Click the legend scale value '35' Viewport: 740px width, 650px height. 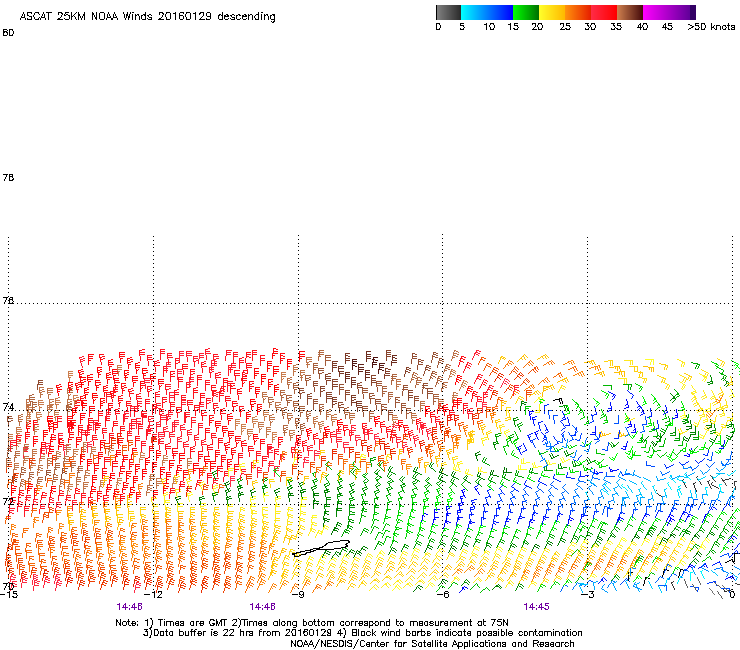pyautogui.click(x=616, y=27)
